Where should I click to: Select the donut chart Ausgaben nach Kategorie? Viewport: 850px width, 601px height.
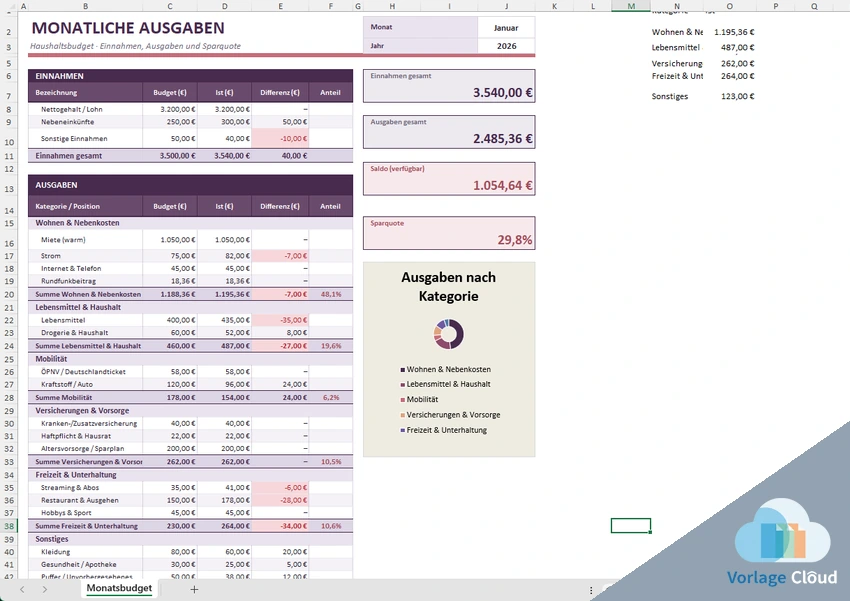448,334
